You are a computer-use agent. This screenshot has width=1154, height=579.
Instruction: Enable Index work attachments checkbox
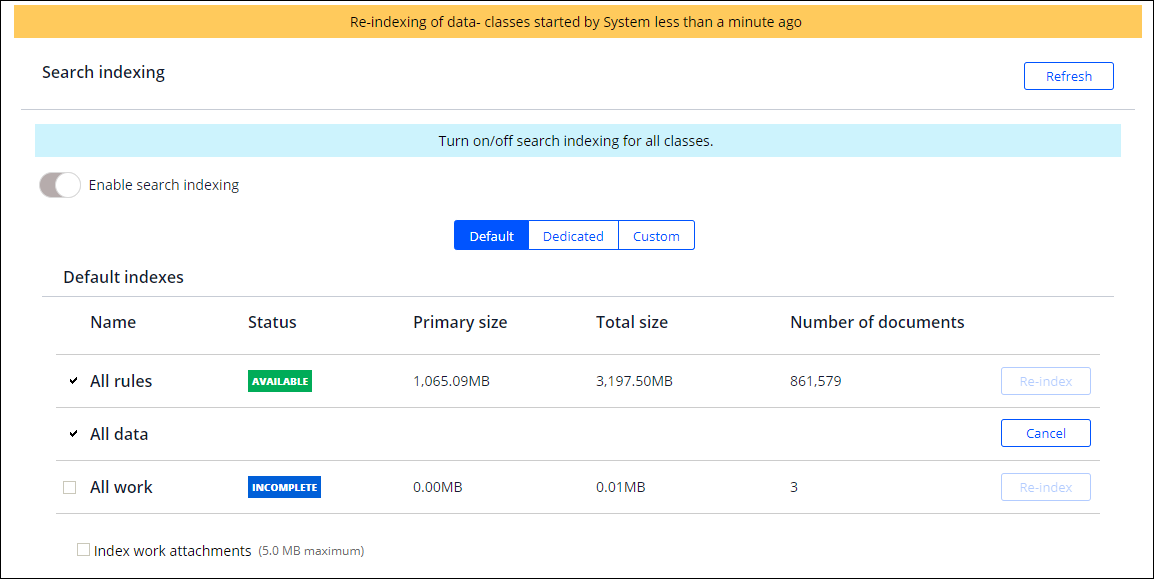[83, 550]
